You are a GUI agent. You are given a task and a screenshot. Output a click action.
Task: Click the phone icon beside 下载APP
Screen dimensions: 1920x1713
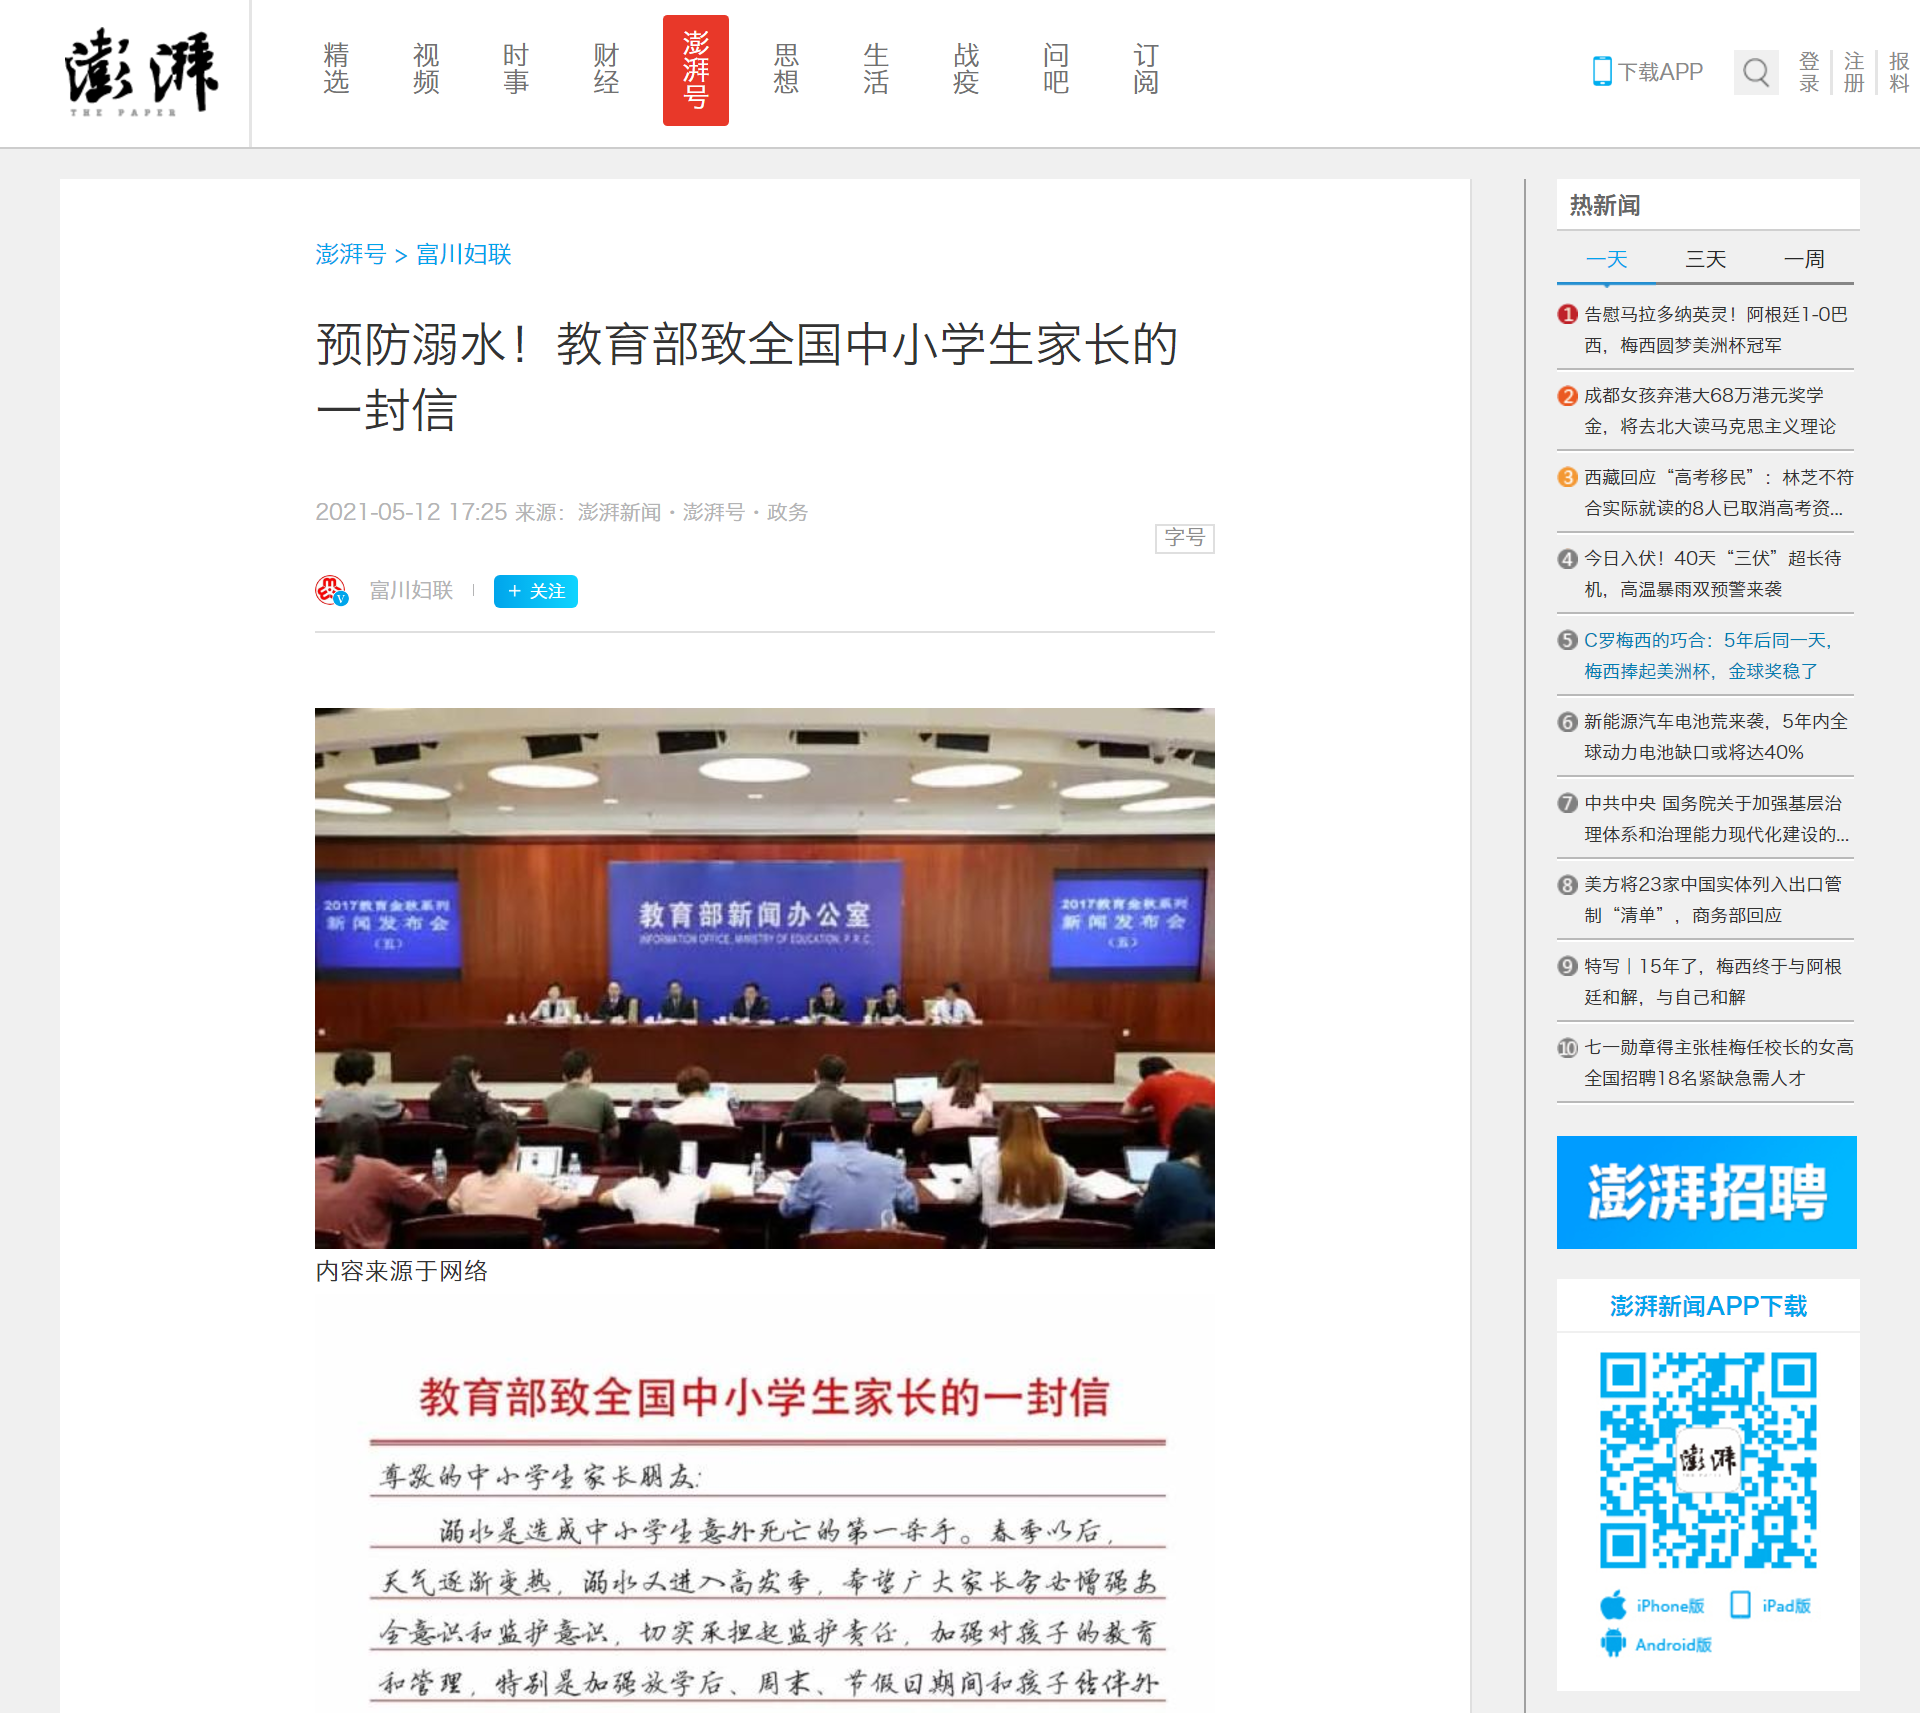(1602, 71)
